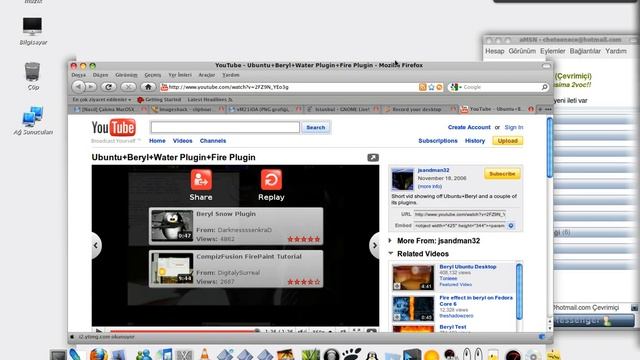
Task: Focus the YouTube search input field
Action: click(225, 127)
